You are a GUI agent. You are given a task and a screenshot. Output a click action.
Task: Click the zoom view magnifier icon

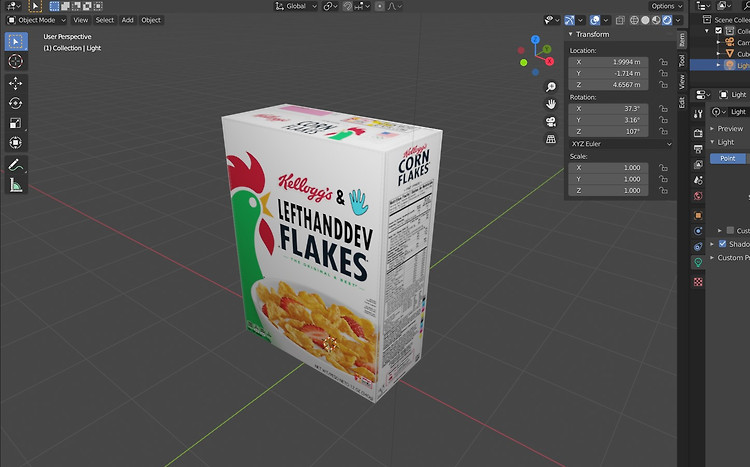(x=551, y=87)
